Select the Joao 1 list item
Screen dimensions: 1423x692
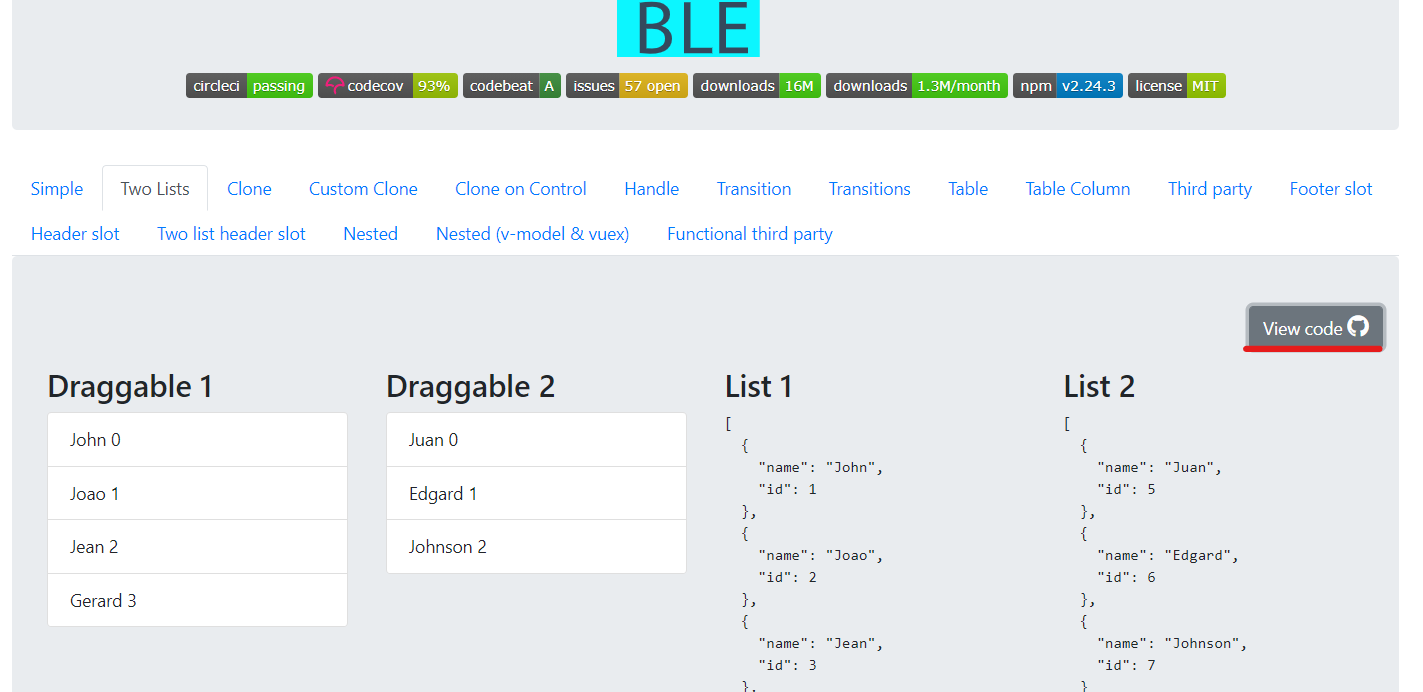point(197,493)
